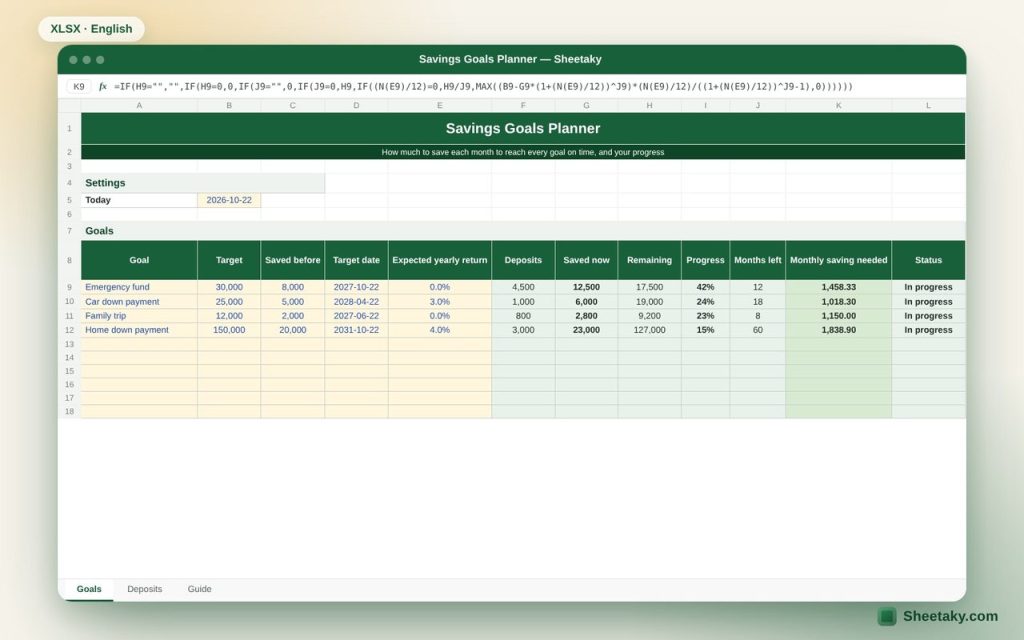Select column header E

[440, 105]
